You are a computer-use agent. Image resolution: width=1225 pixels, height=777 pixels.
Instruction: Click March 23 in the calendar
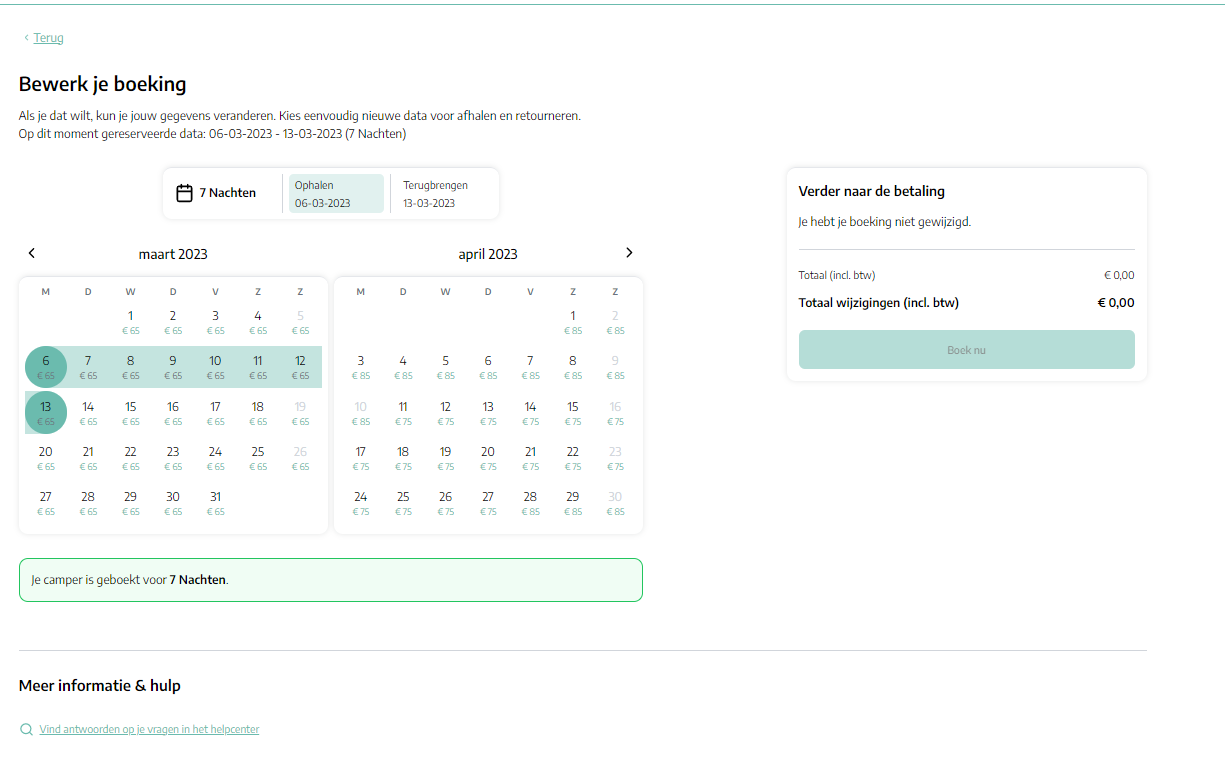[173, 458]
